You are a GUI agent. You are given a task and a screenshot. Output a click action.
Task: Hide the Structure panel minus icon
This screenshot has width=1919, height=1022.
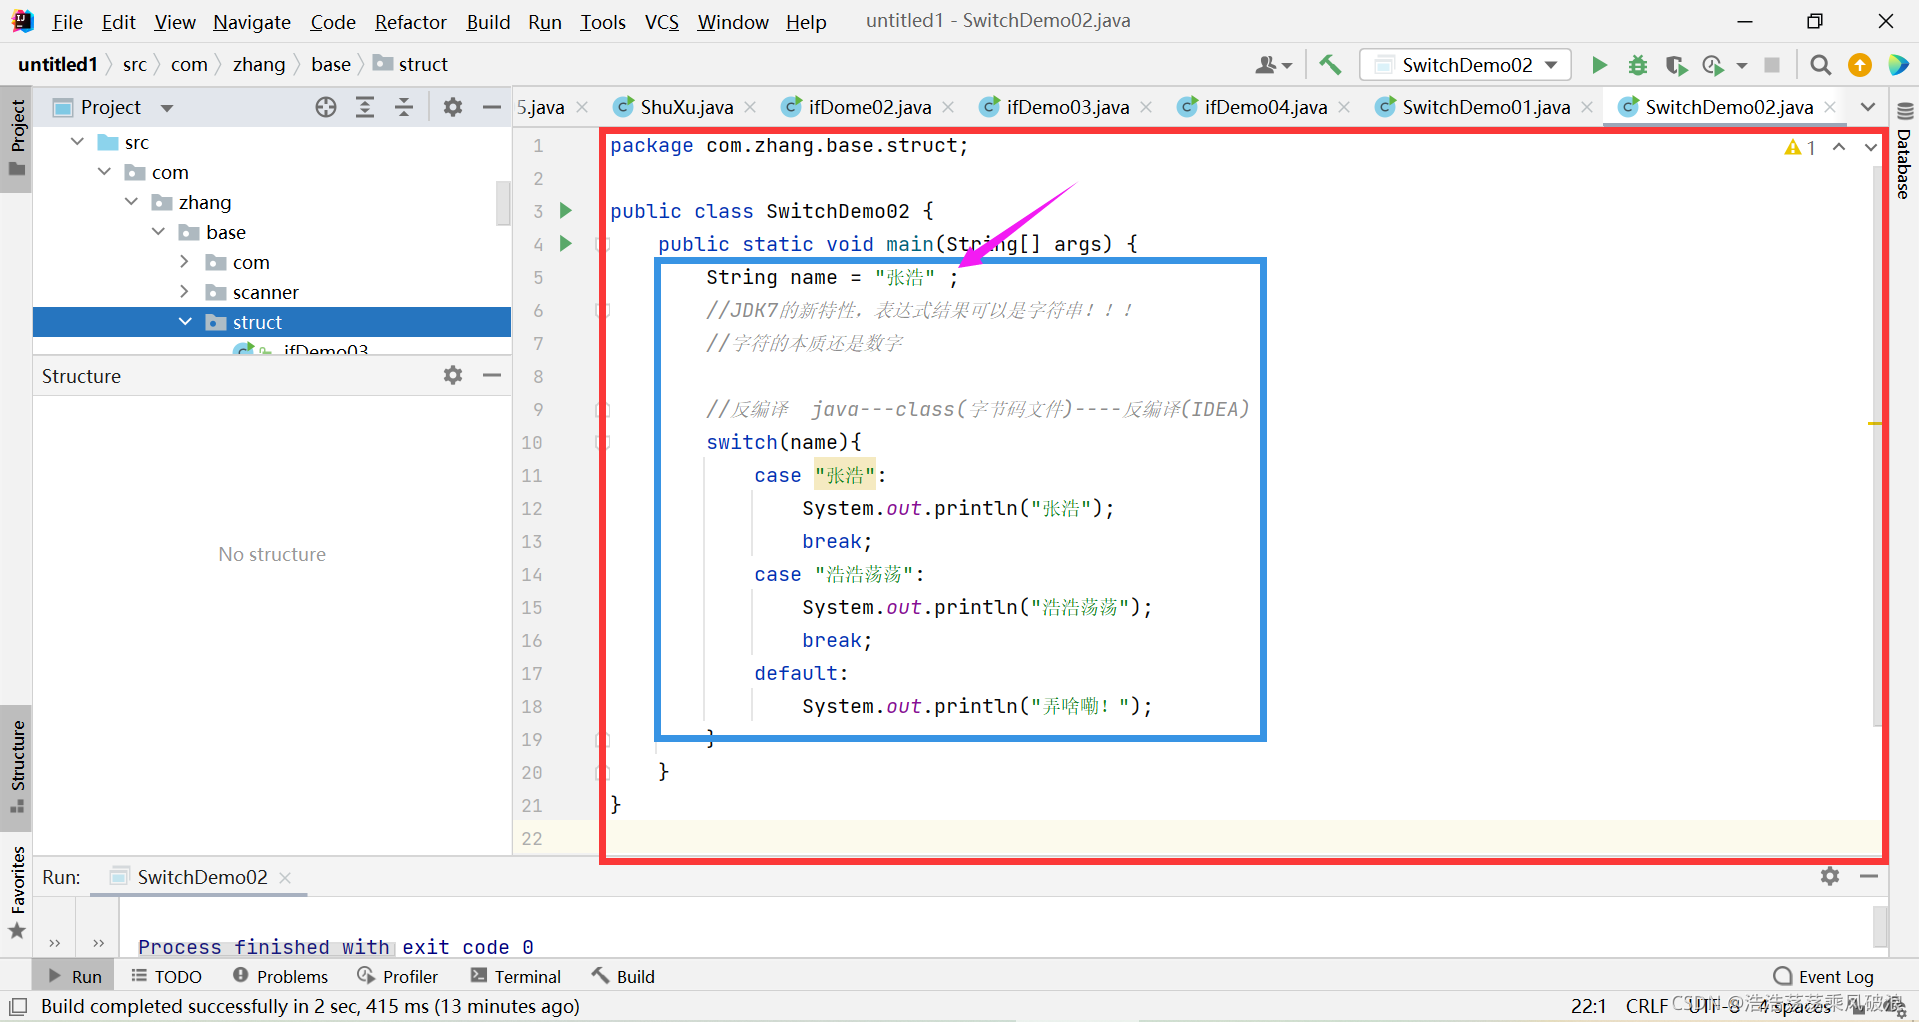pos(491,375)
